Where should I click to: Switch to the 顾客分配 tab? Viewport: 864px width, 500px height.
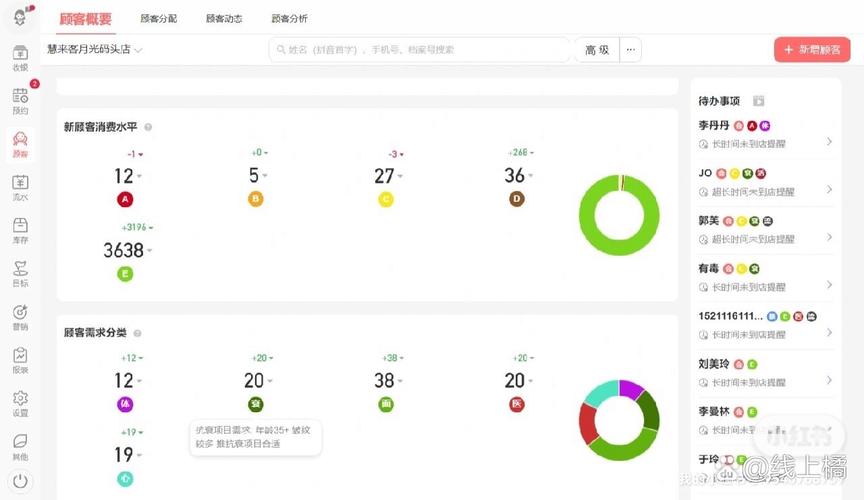click(x=159, y=19)
